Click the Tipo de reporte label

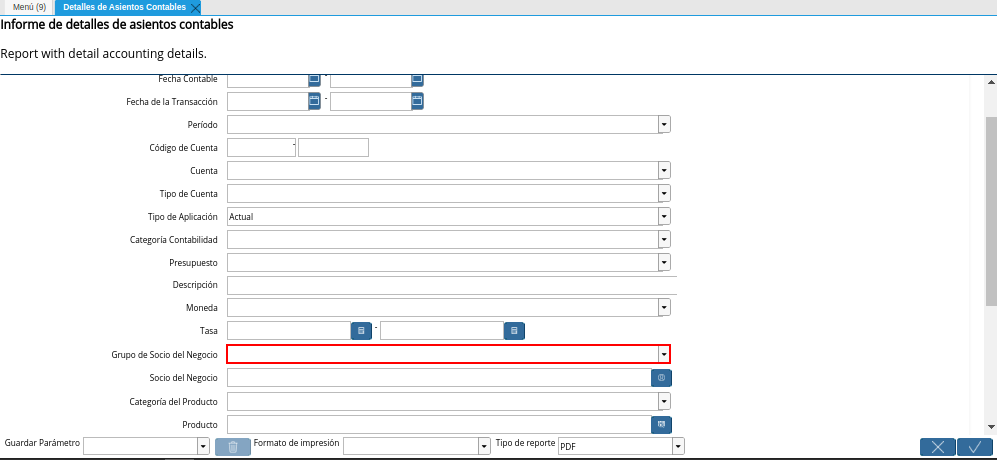525,443
